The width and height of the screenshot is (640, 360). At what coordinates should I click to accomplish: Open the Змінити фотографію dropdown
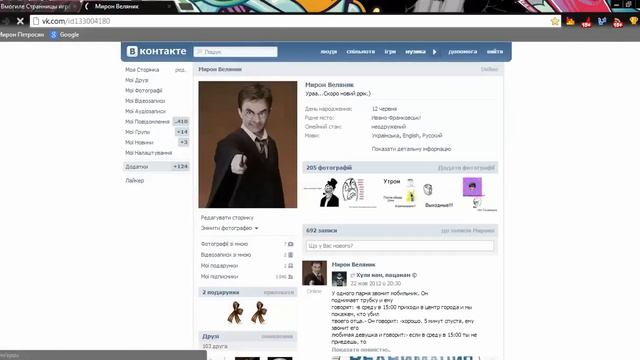click(x=229, y=228)
